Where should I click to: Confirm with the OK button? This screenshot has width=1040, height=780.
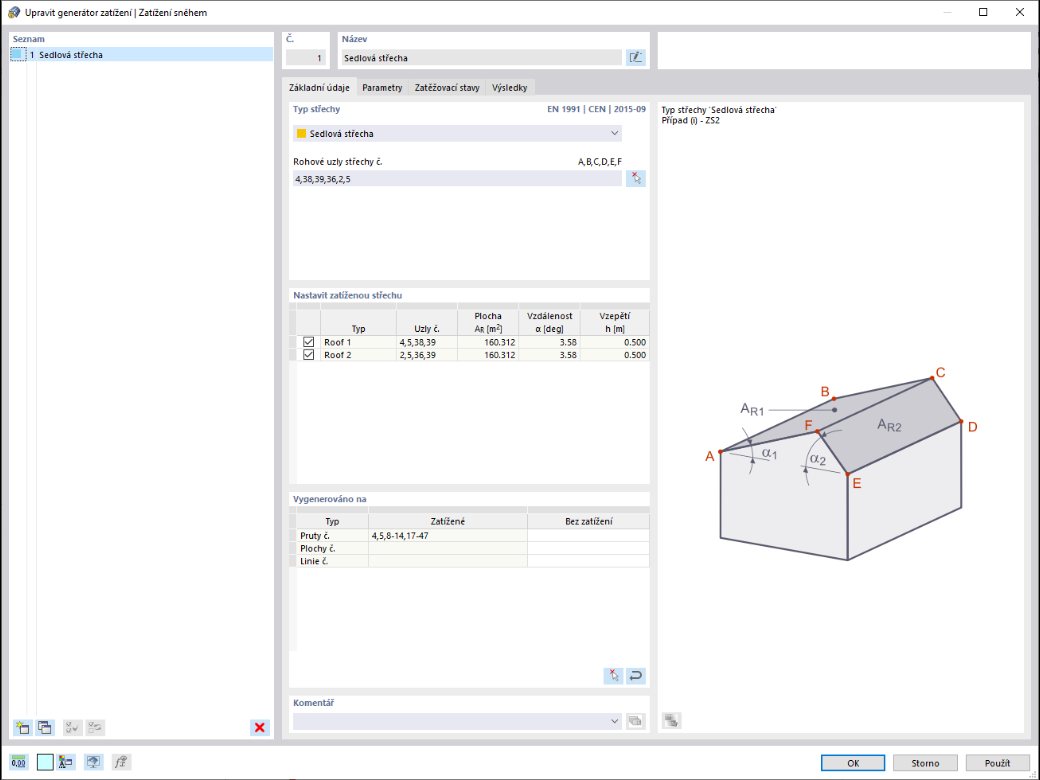[853, 763]
